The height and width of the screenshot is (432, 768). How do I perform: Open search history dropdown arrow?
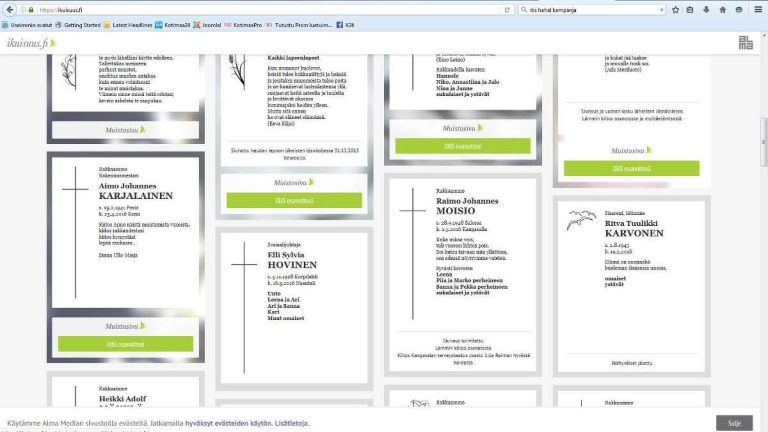tap(661, 10)
